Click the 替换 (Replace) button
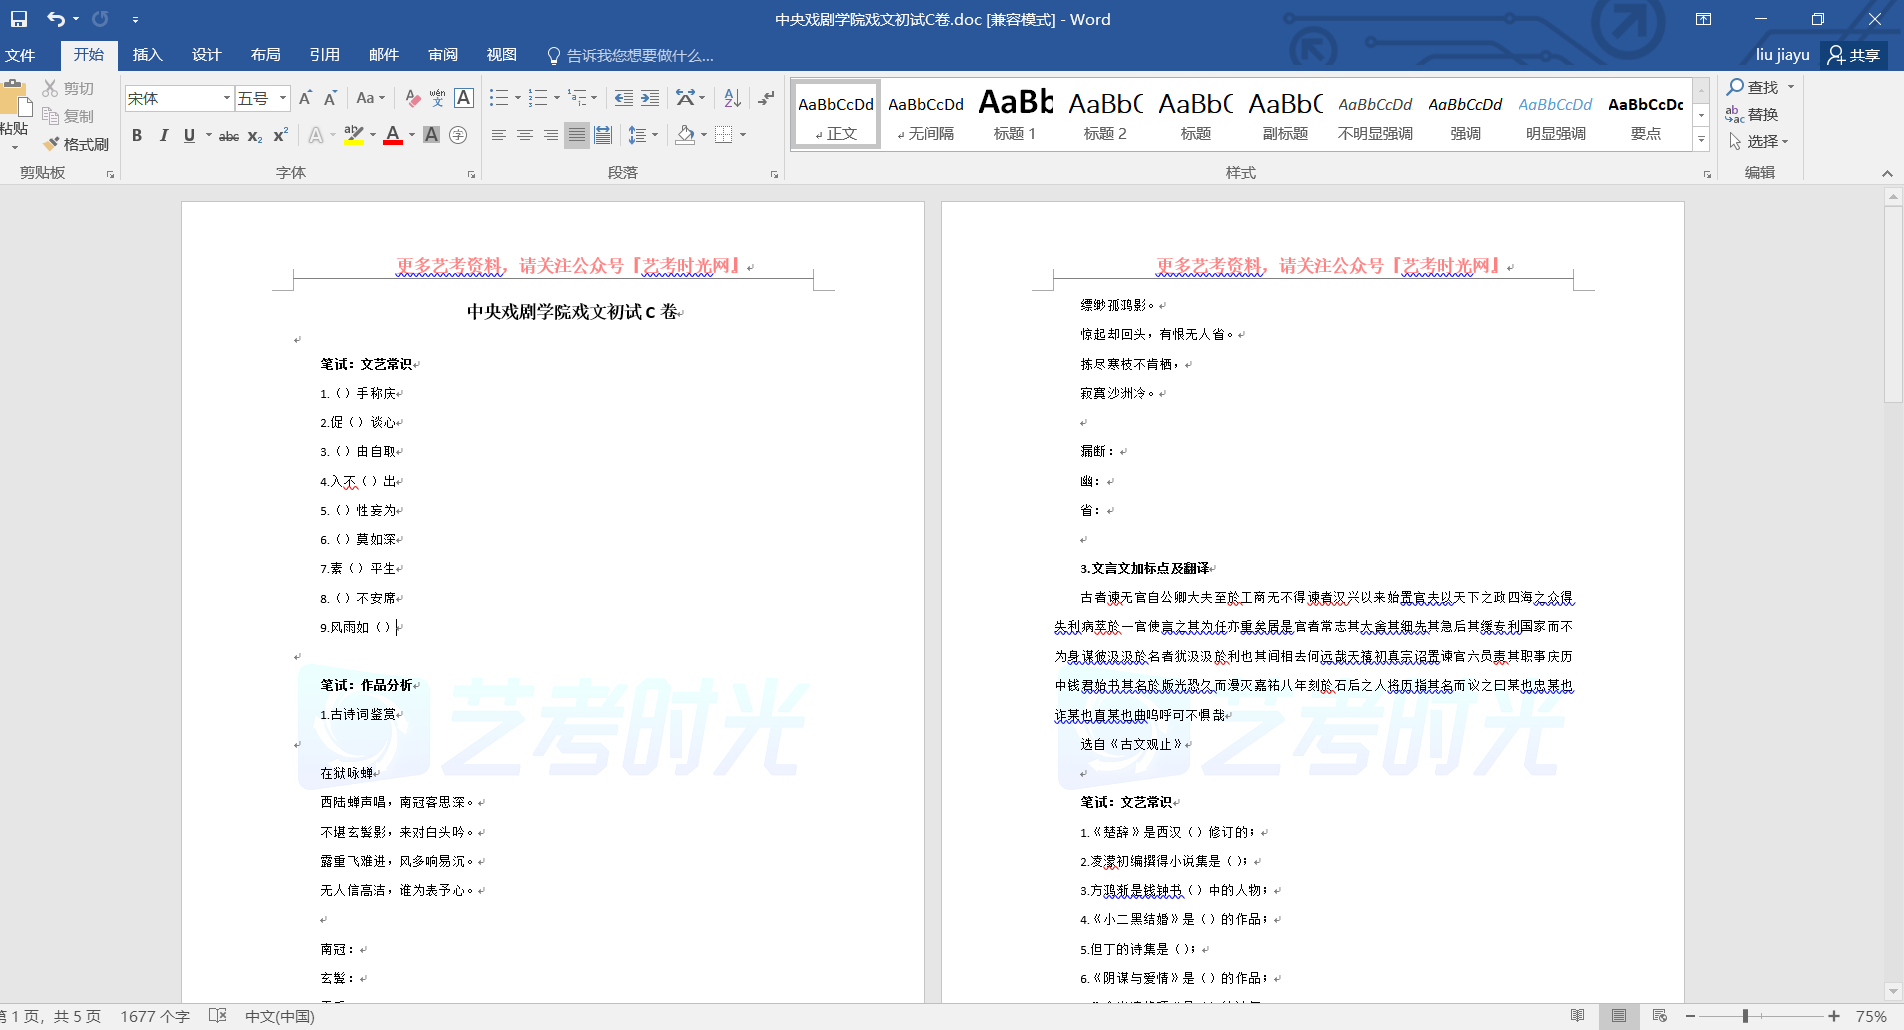 click(x=1752, y=114)
